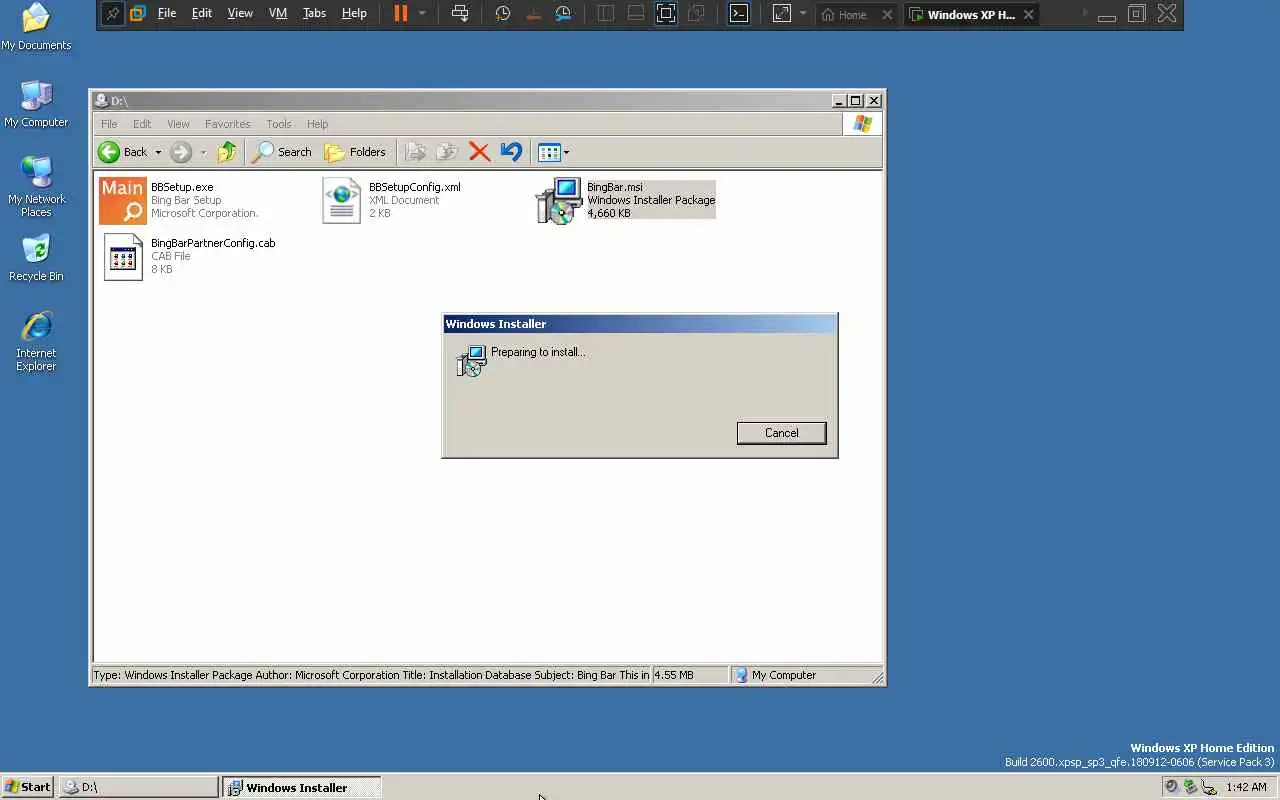
Task: Click the grey round tray icon
Action: tap(1172, 787)
